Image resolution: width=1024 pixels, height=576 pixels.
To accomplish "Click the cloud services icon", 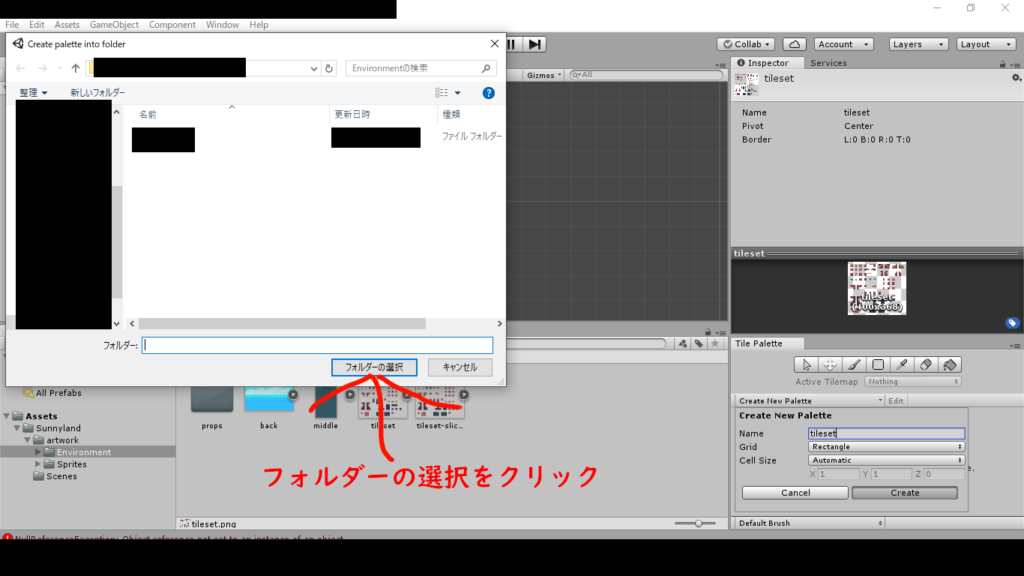I will [x=794, y=44].
